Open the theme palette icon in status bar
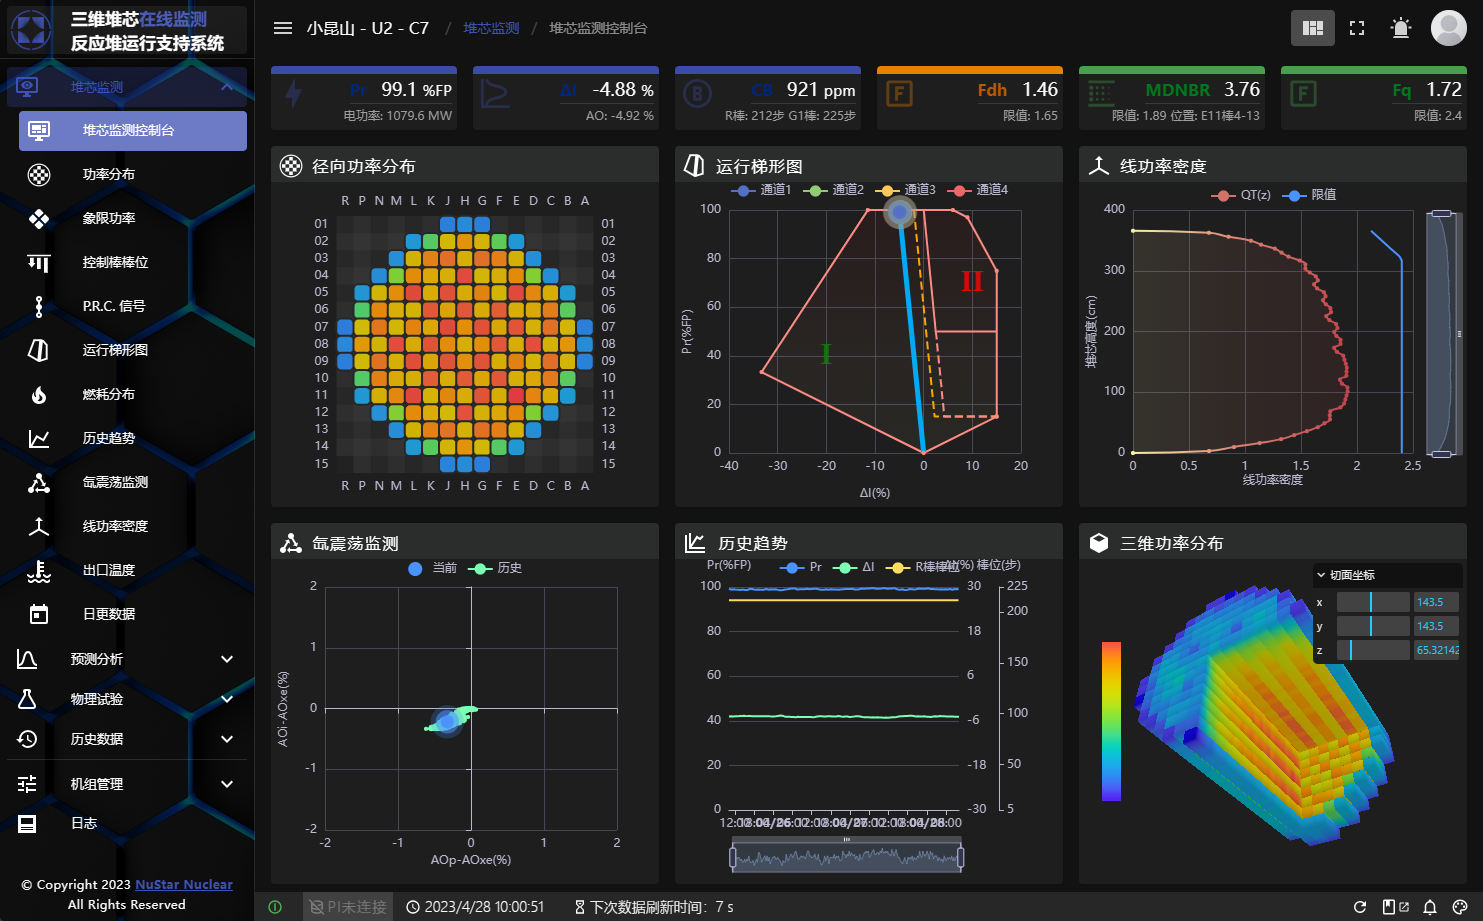Viewport: 1483px width, 921px height. (x=1460, y=907)
